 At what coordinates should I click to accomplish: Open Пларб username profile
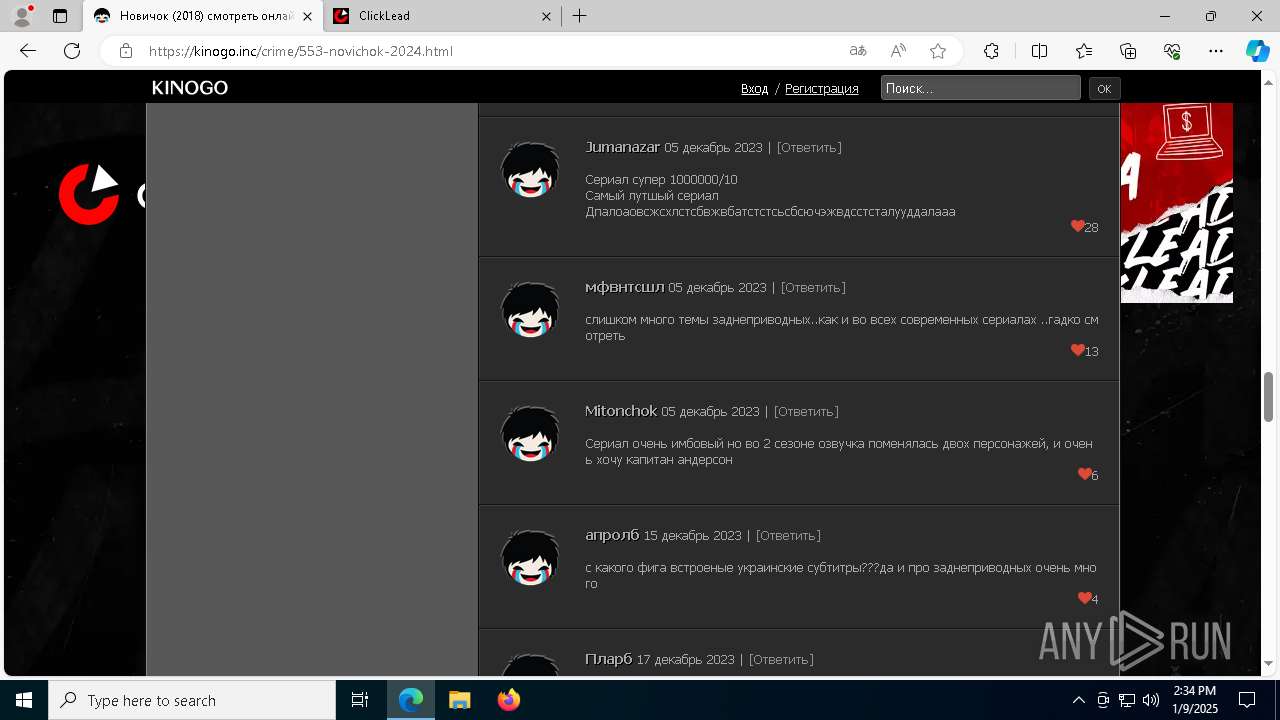(x=608, y=659)
